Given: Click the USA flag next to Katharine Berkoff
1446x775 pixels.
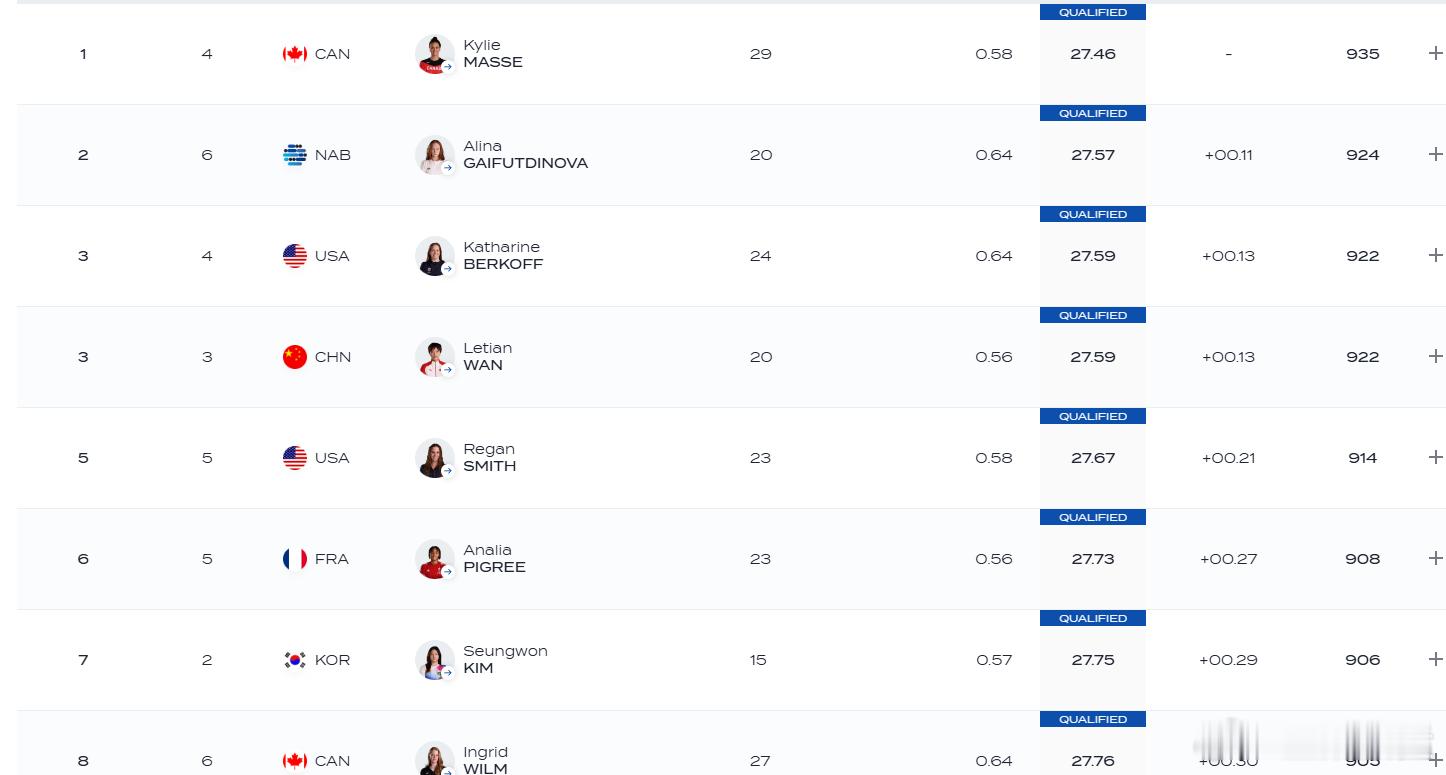Looking at the screenshot, I should click(x=294, y=256).
